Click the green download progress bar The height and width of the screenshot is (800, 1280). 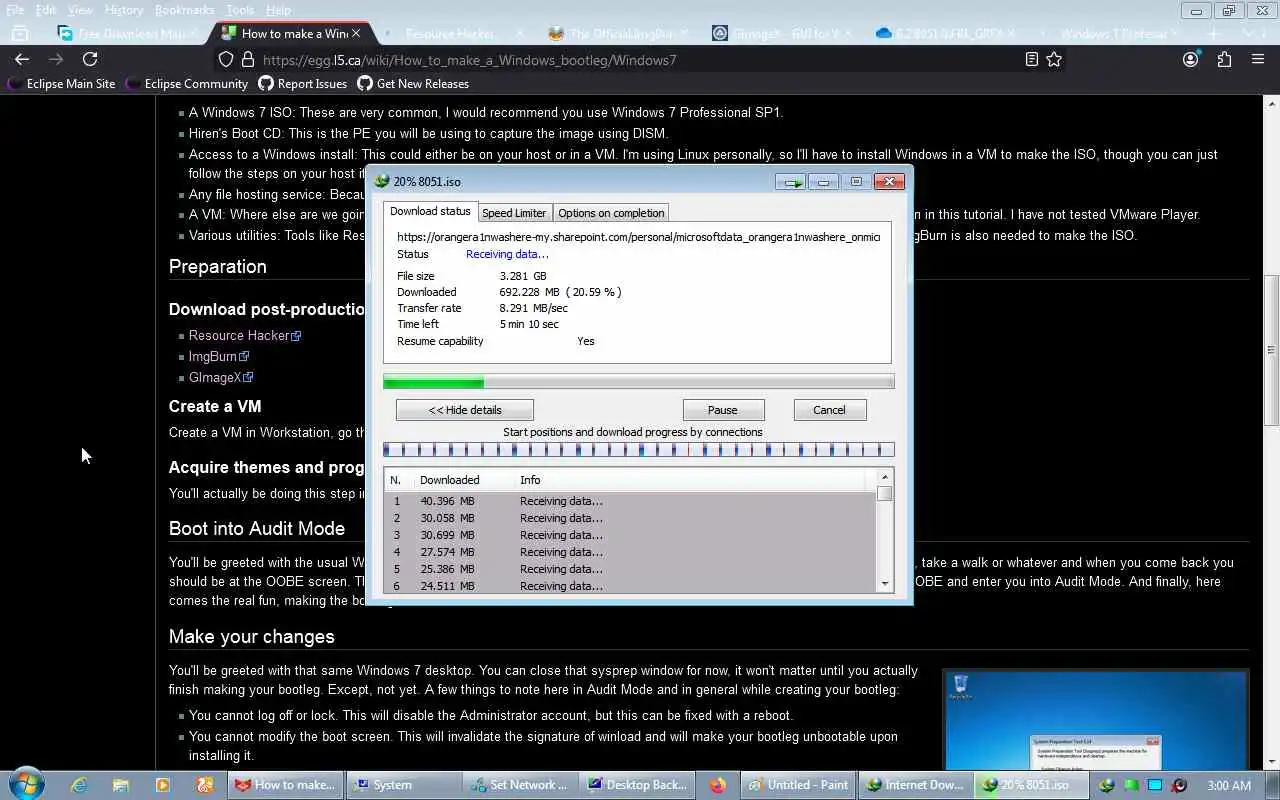click(x=638, y=382)
